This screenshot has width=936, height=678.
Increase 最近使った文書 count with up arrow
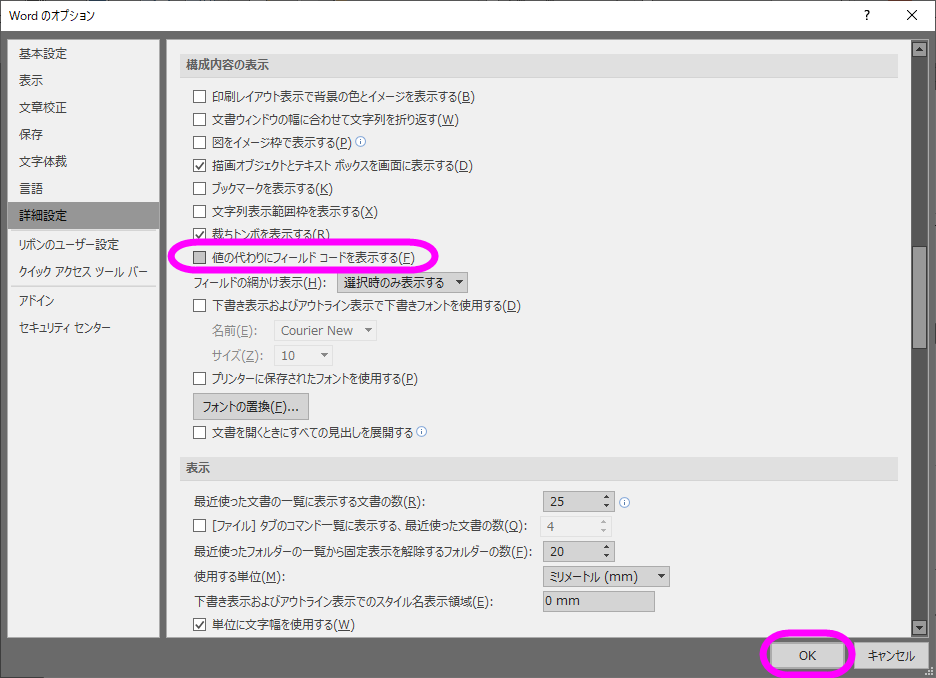click(x=606, y=497)
